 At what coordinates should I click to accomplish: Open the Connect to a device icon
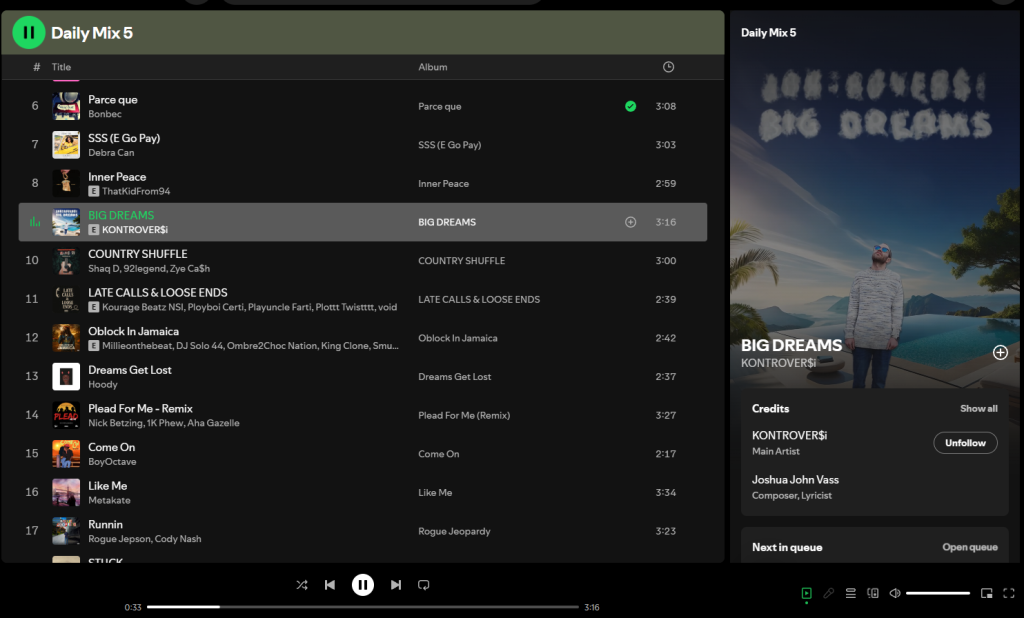click(x=872, y=593)
